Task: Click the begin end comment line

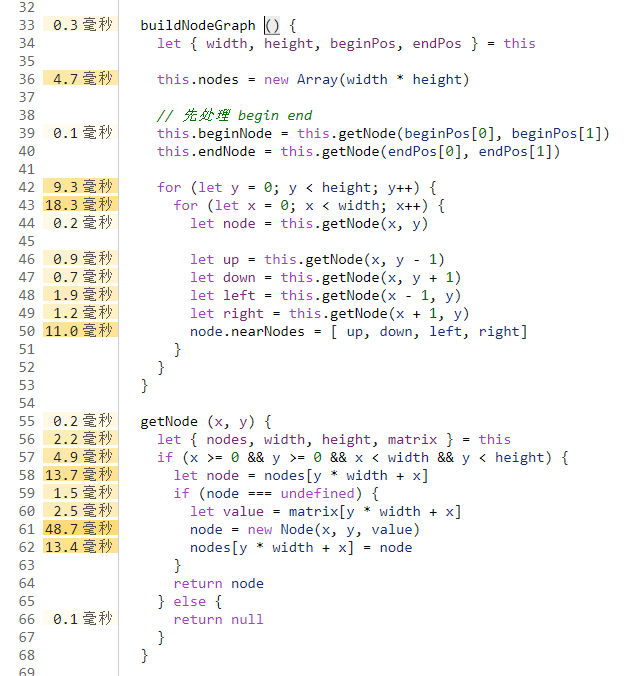Action: pos(234,116)
